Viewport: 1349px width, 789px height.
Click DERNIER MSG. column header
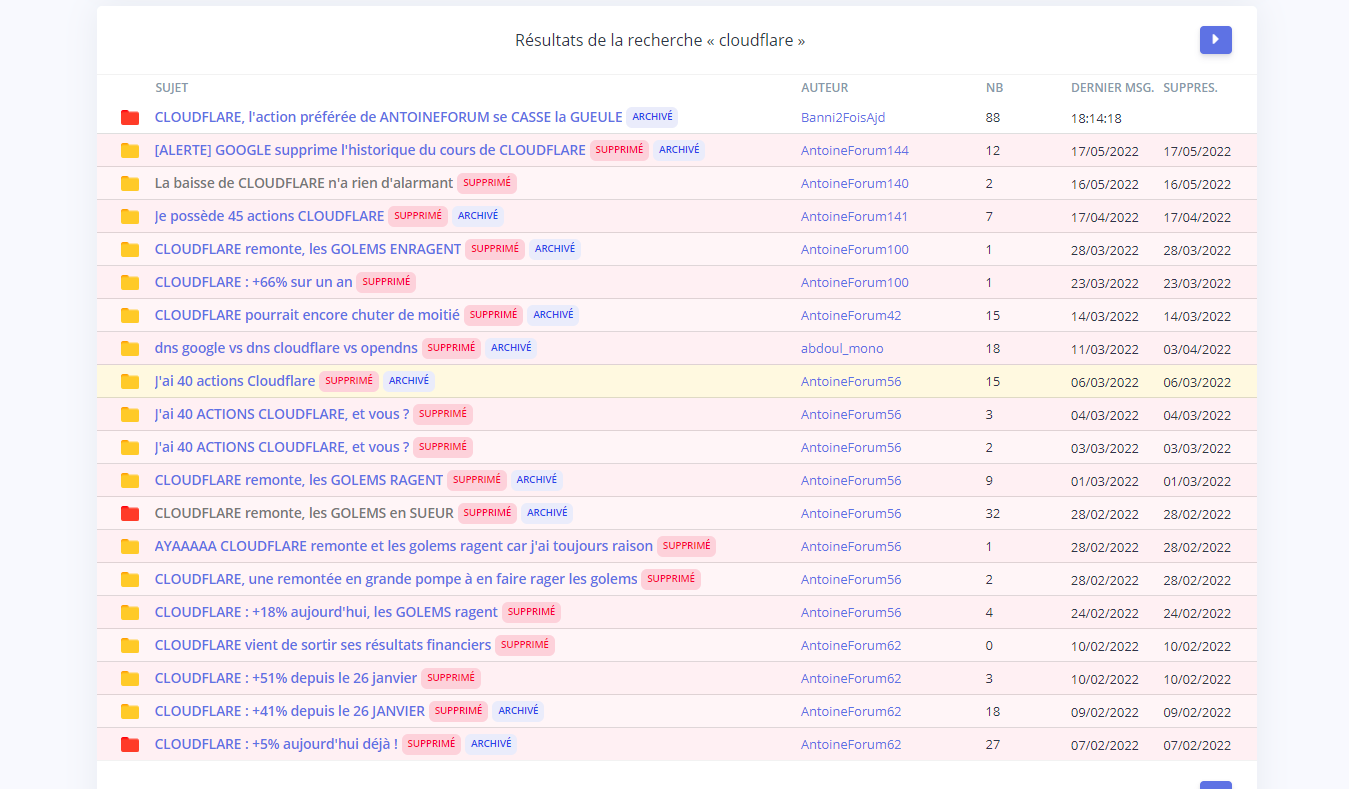click(x=1112, y=88)
